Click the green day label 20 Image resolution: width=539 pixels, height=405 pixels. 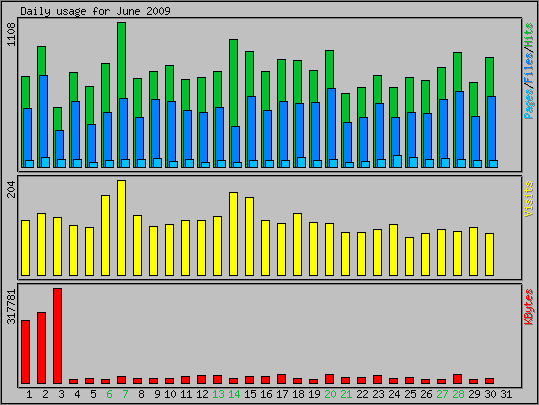(330, 394)
